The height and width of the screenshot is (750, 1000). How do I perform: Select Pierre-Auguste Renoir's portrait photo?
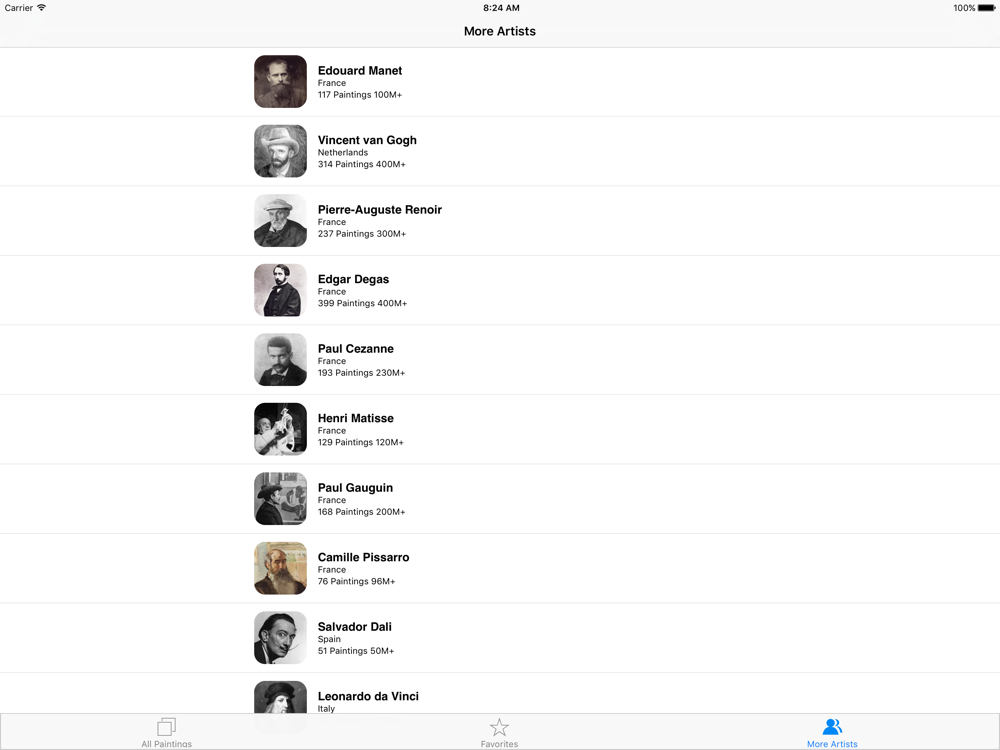(x=281, y=221)
